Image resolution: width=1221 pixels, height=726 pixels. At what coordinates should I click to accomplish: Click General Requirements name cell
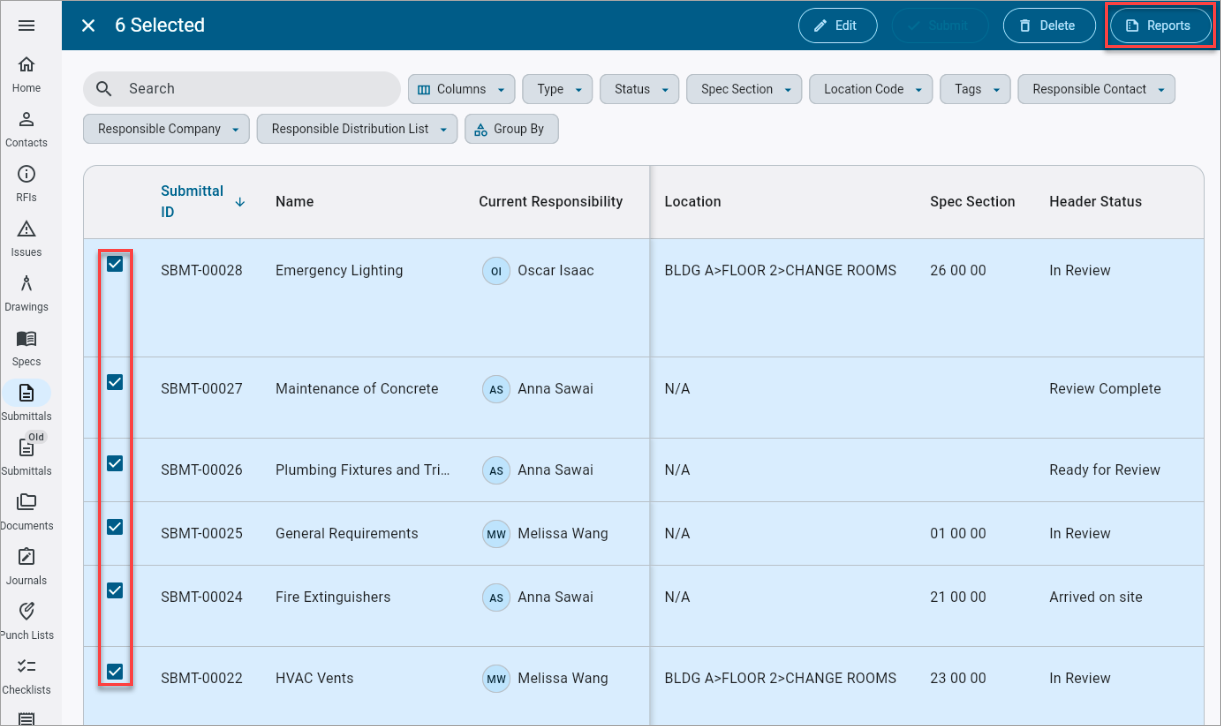pyautogui.click(x=347, y=534)
